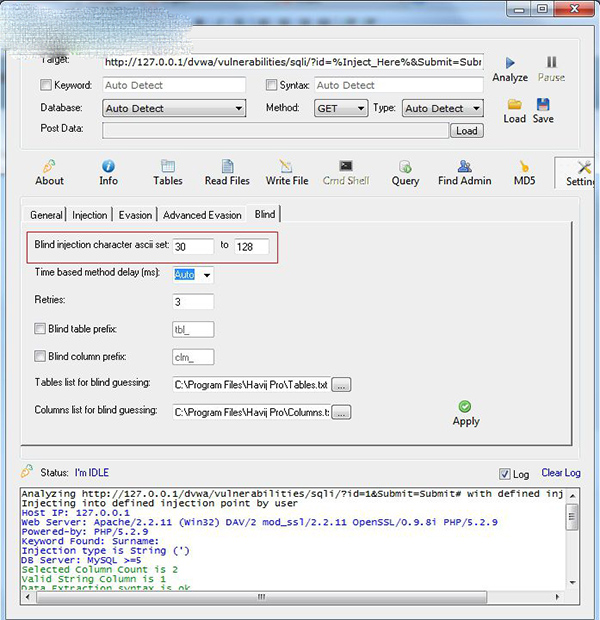Switch to the Advanced Evasion tab
600x620 pixels.
202,215
